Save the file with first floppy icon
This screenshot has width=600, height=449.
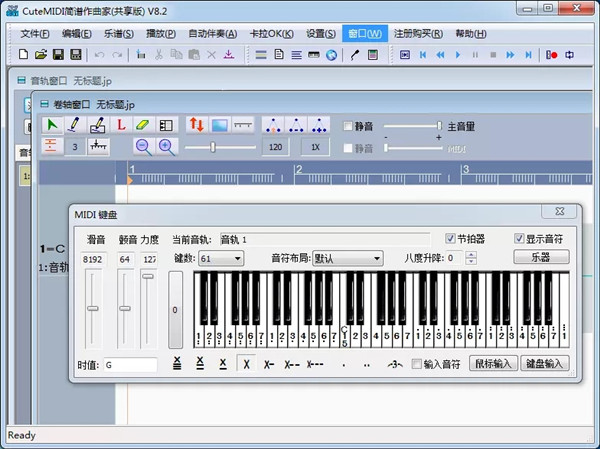click(58, 55)
